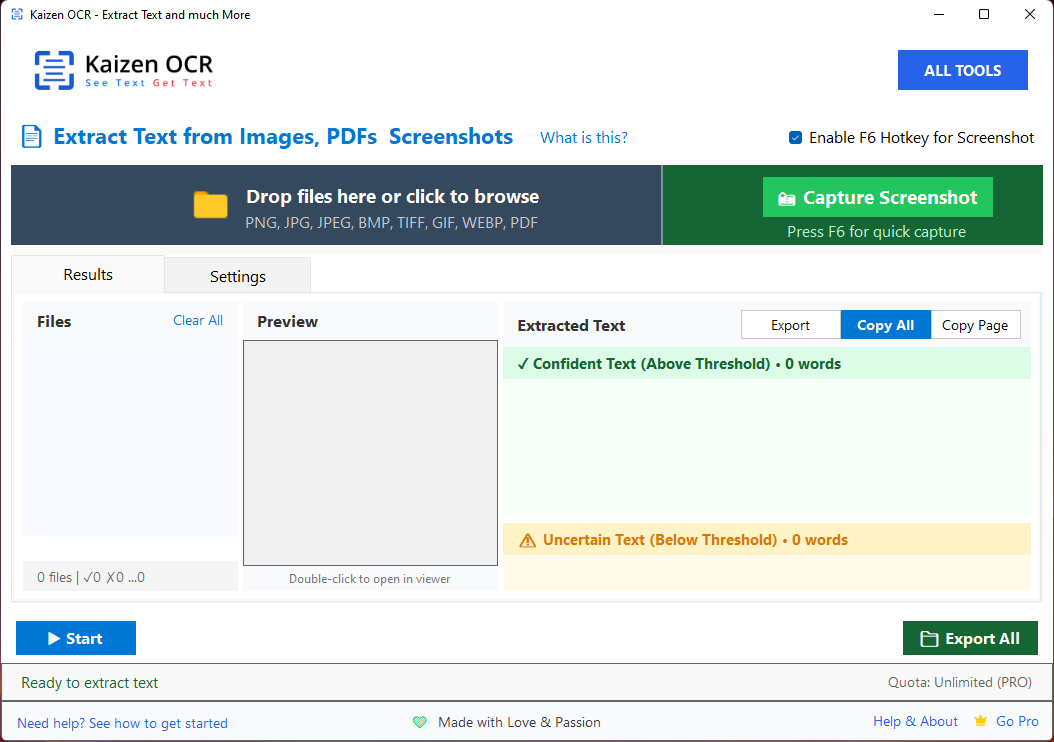Click the empty Preview image area
The width and height of the screenshot is (1054, 742).
click(x=370, y=453)
